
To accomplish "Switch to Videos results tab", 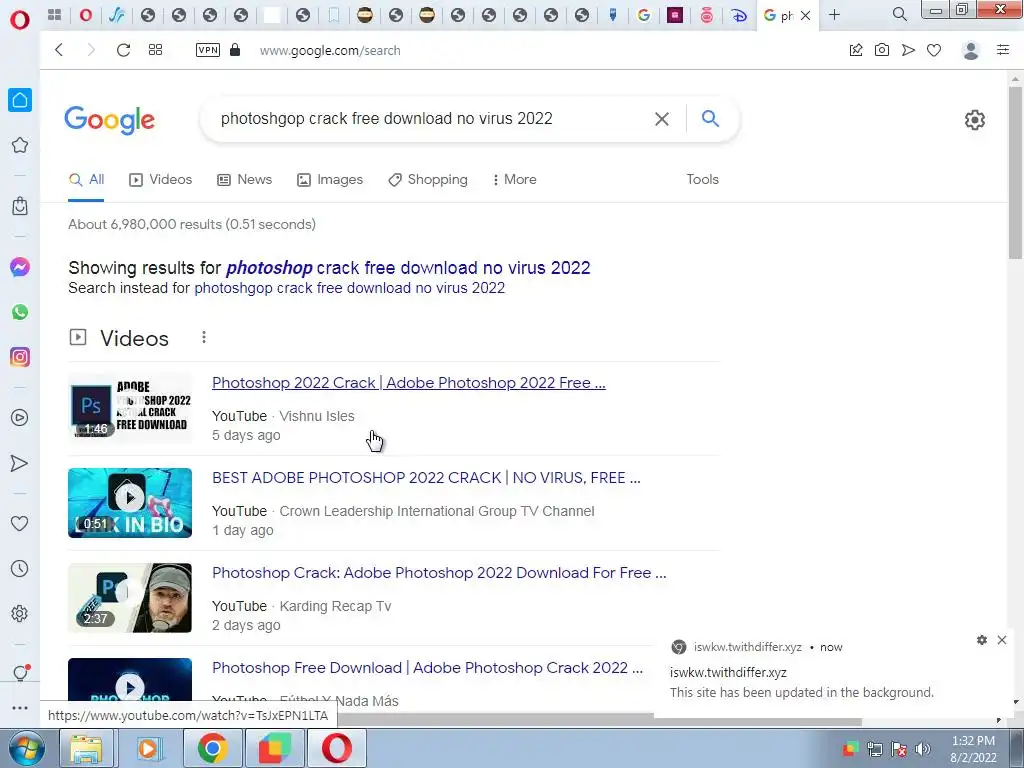I will tap(161, 180).
